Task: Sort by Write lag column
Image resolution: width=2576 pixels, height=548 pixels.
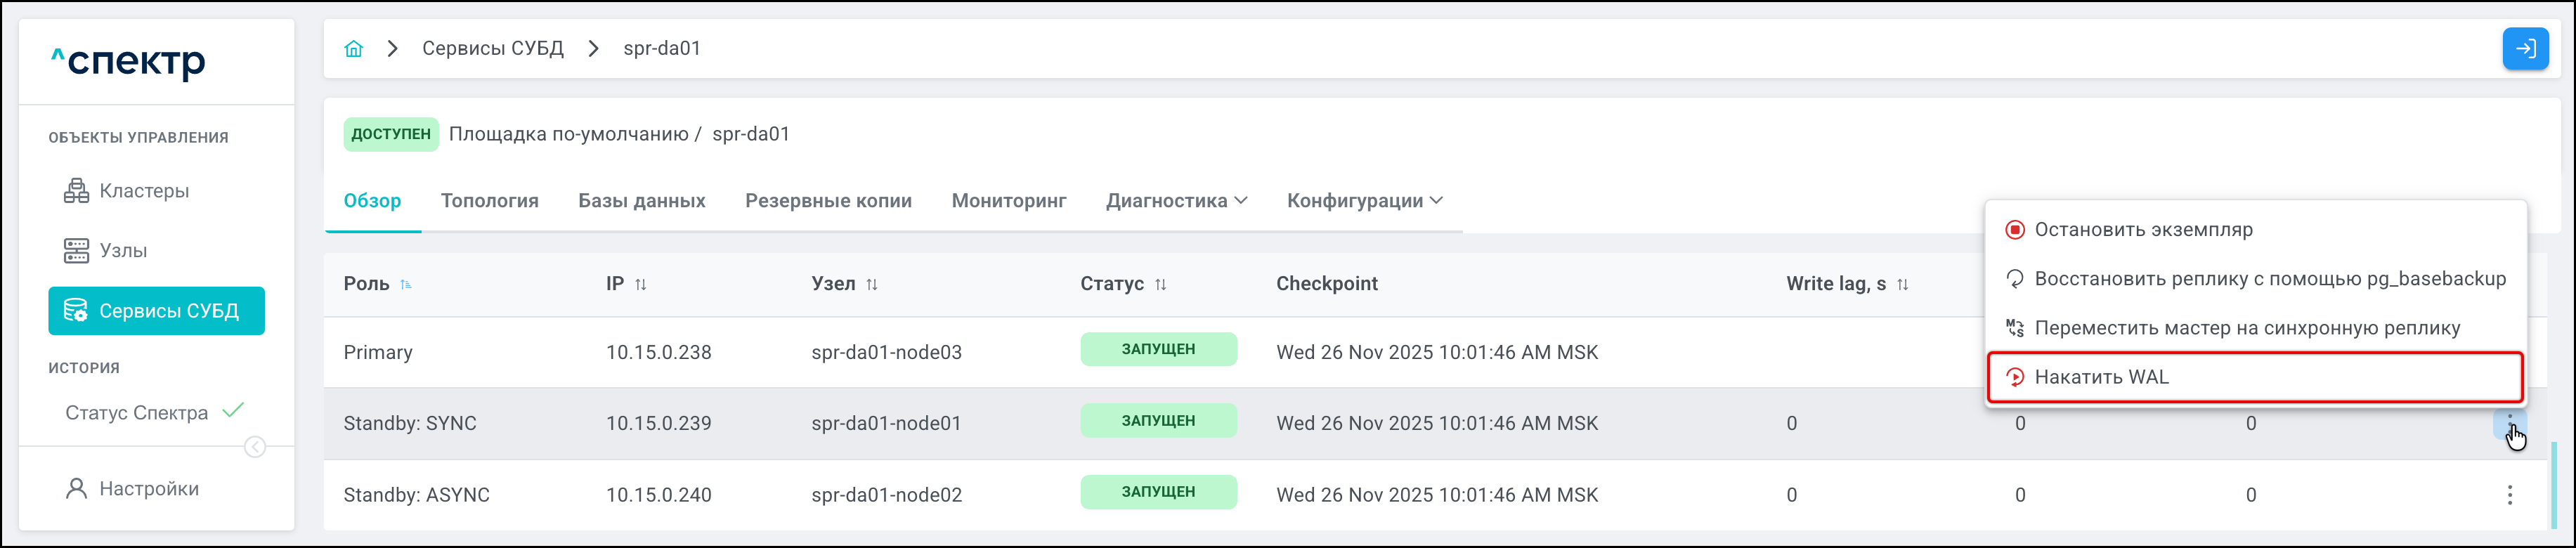Action: point(1902,285)
